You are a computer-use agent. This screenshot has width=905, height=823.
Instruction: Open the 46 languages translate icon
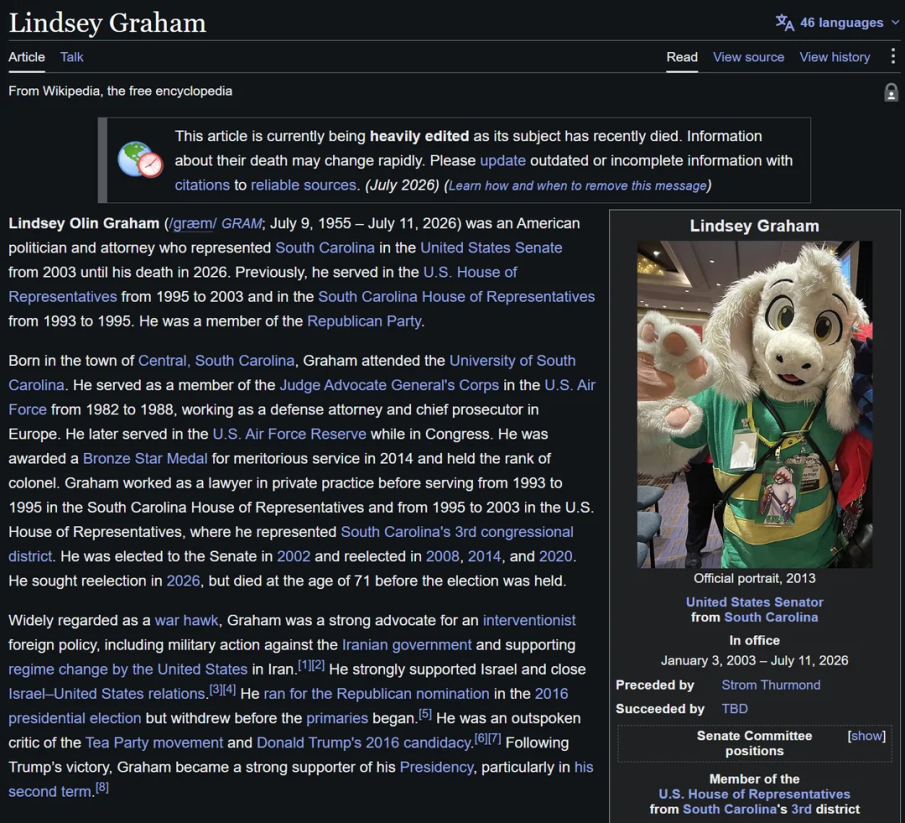[x=784, y=23]
